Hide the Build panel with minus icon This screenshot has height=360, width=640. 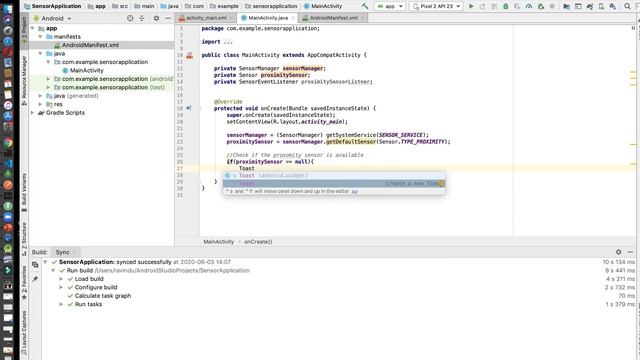tap(630, 252)
